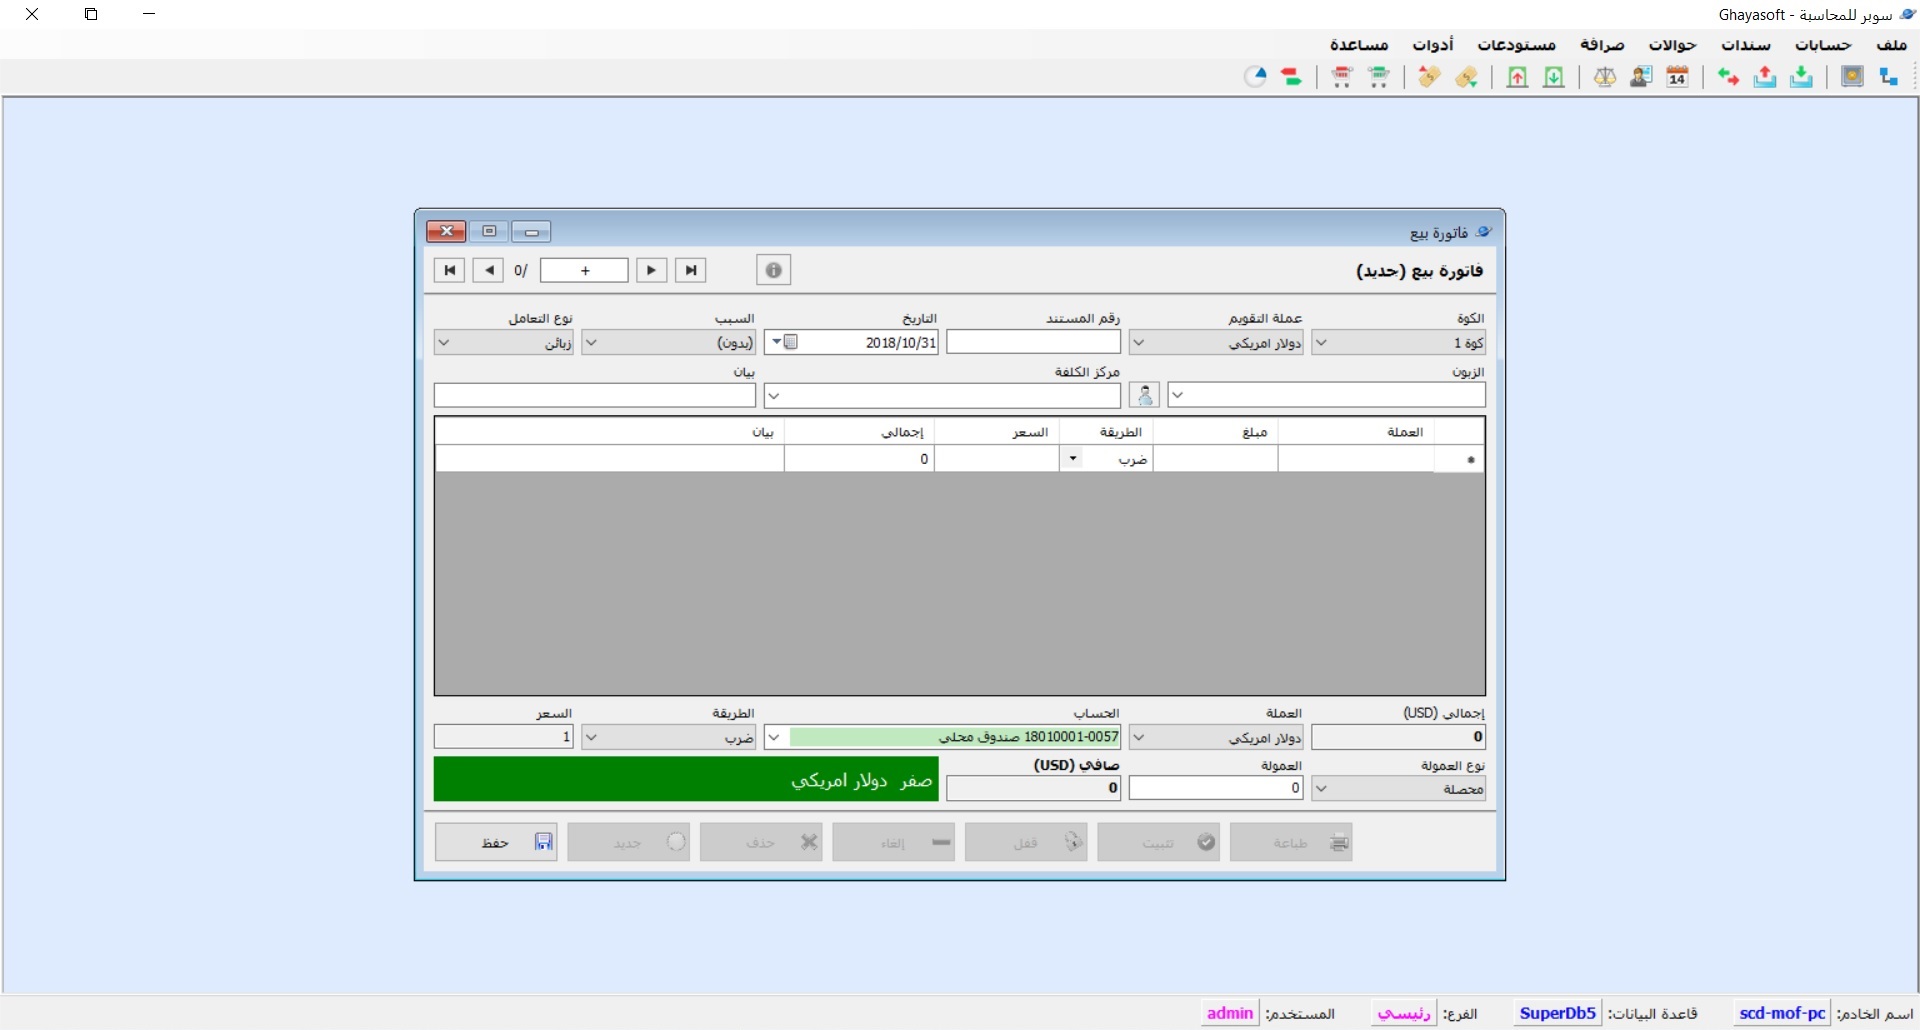
Task: Go to the next invoice record
Action: tap(651, 270)
